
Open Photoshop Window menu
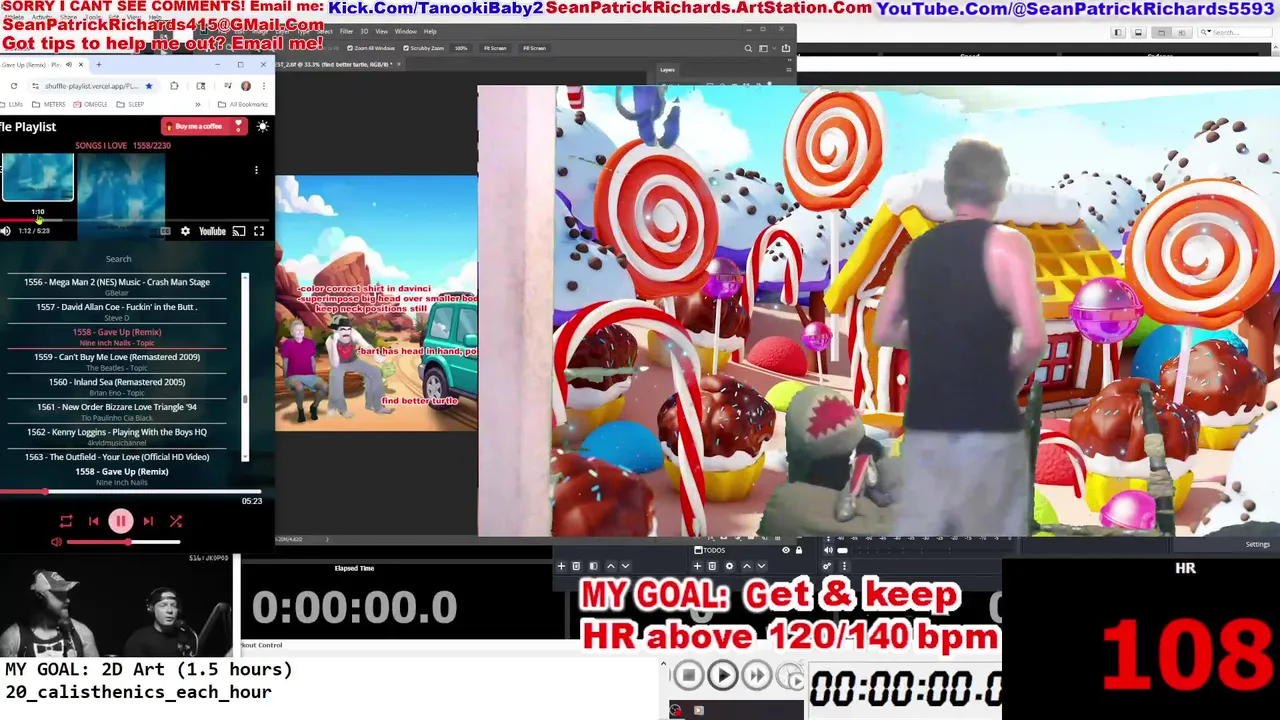pos(405,31)
